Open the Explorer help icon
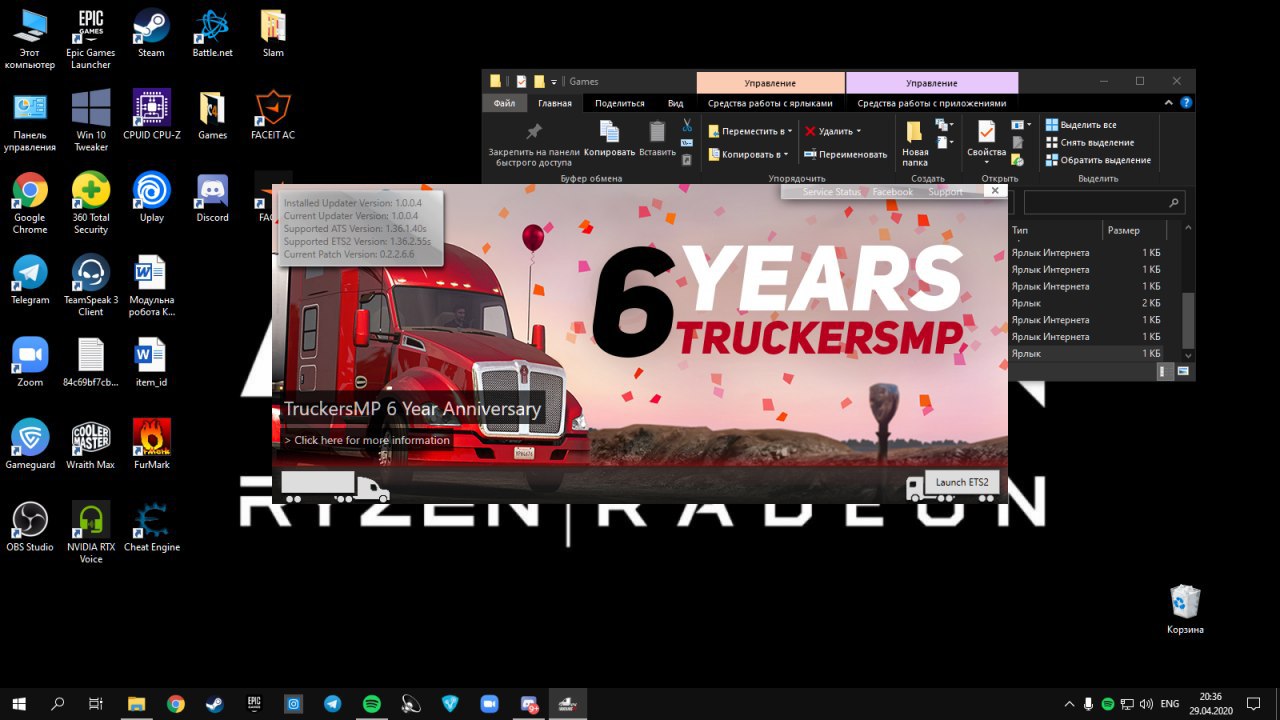 1186,103
